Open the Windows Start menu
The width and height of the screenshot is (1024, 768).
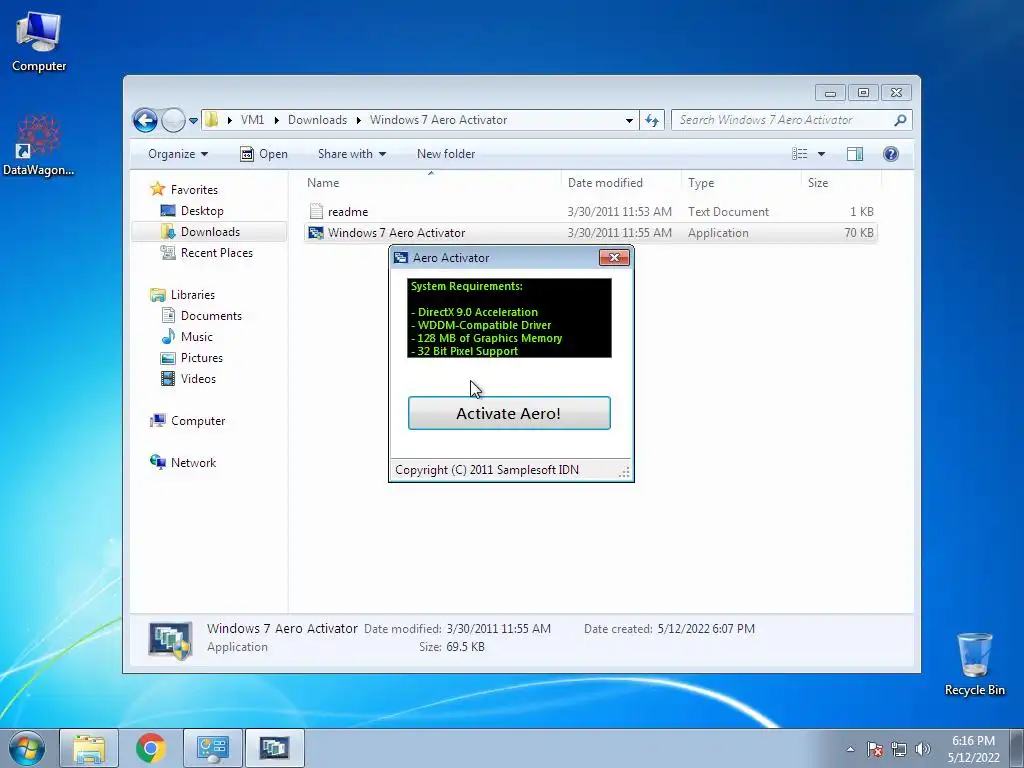[x=27, y=748]
